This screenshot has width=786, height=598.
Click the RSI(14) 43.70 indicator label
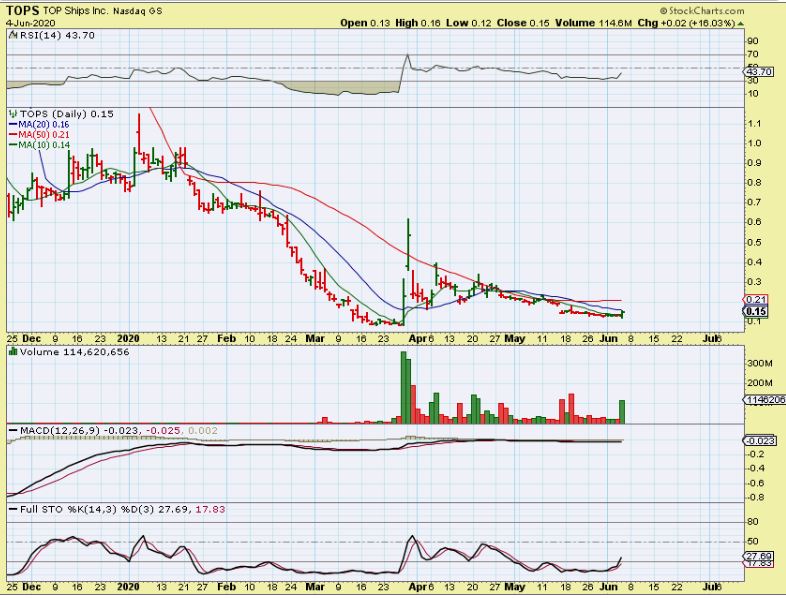(x=56, y=35)
